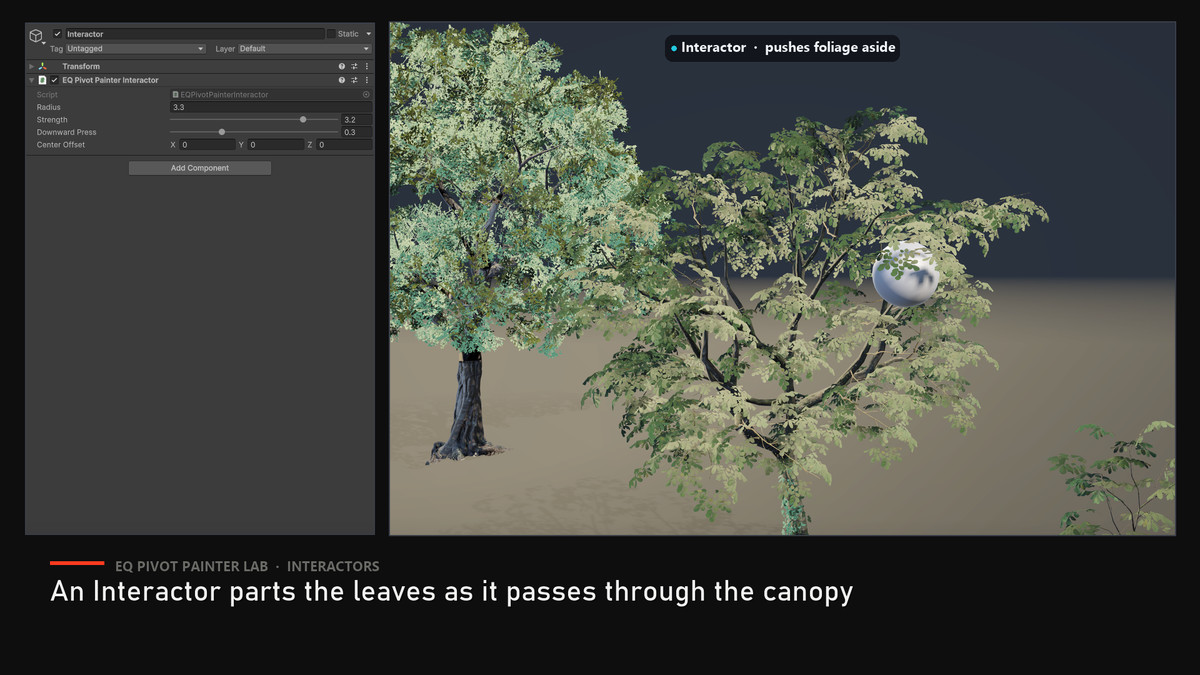Screen dimensions: 1200x675
Task: Click the Radius property label
Action: coord(49,107)
